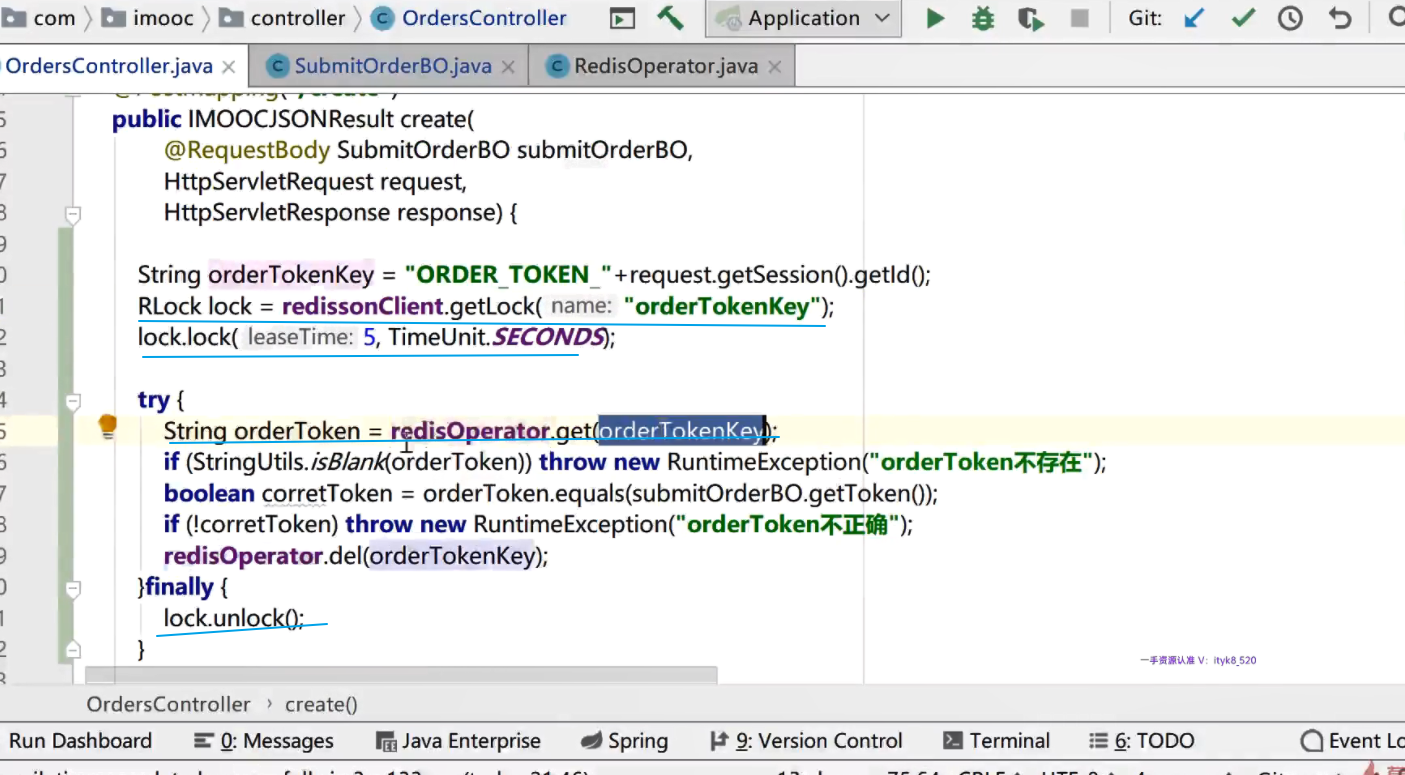Close the OrdersController.java tab

click(x=229, y=67)
